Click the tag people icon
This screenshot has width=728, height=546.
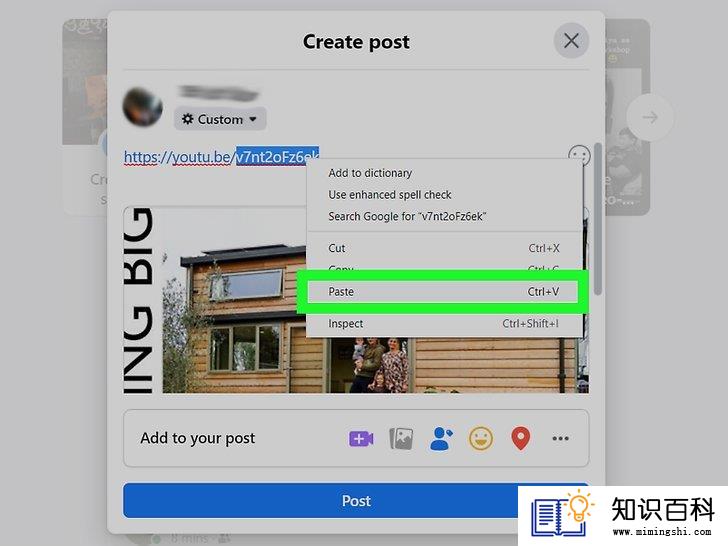(x=441, y=438)
